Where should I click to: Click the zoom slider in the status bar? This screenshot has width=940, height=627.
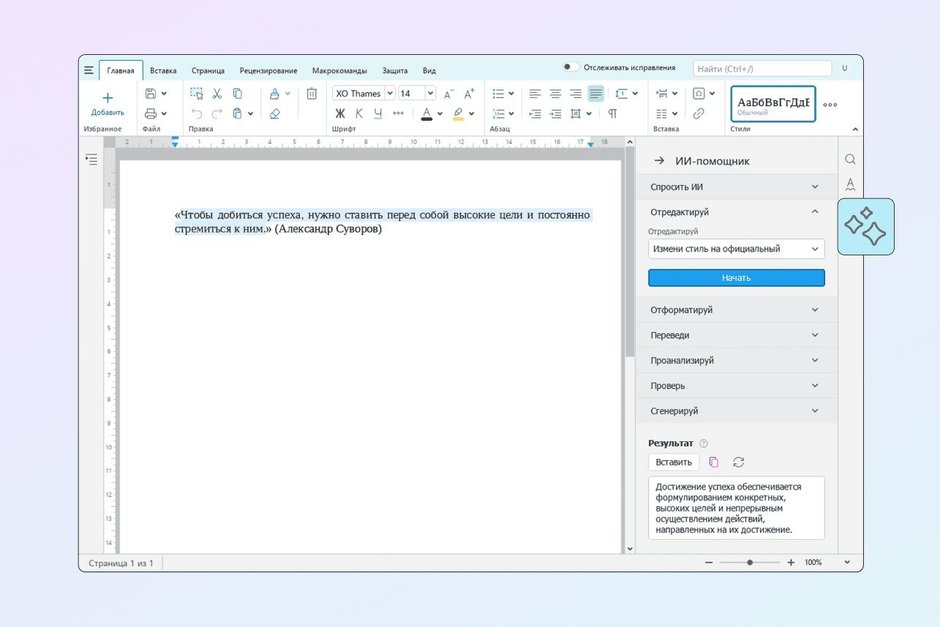tap(749, 563)
